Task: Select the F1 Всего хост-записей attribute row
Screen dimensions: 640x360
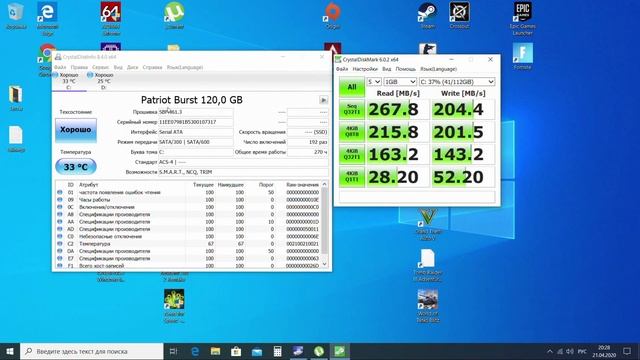Action: pos(188,266)
